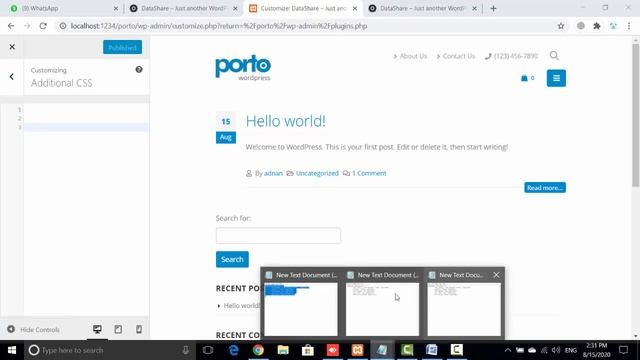The image size is (640, 360).
Task: Reload the current page
Action: coord(43,26)
